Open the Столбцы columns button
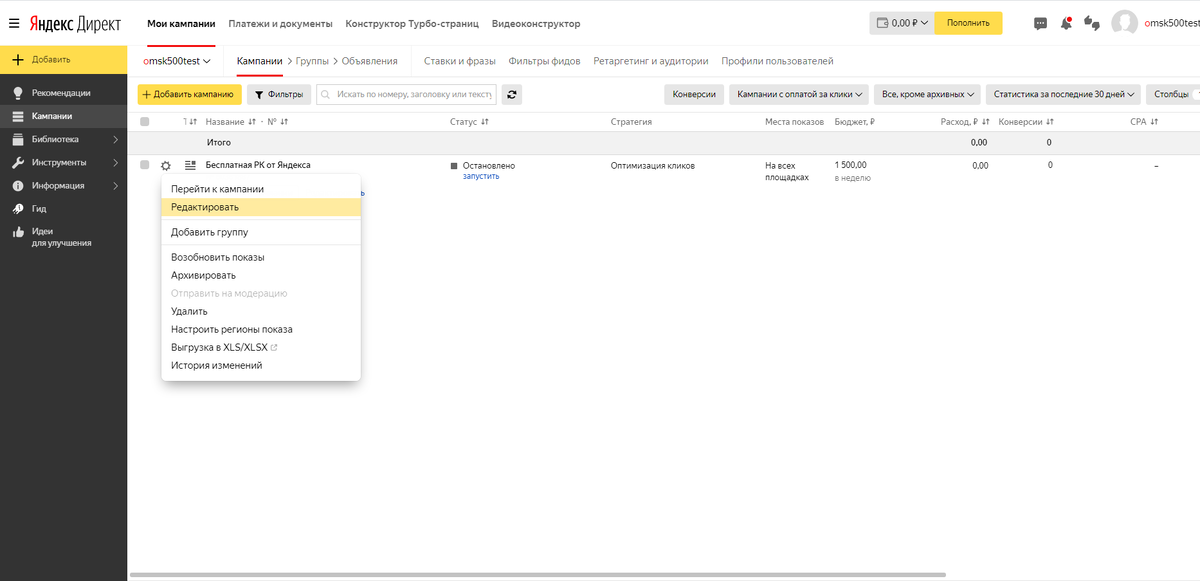The image size is (1200, 581). (x=1173, y=94)
